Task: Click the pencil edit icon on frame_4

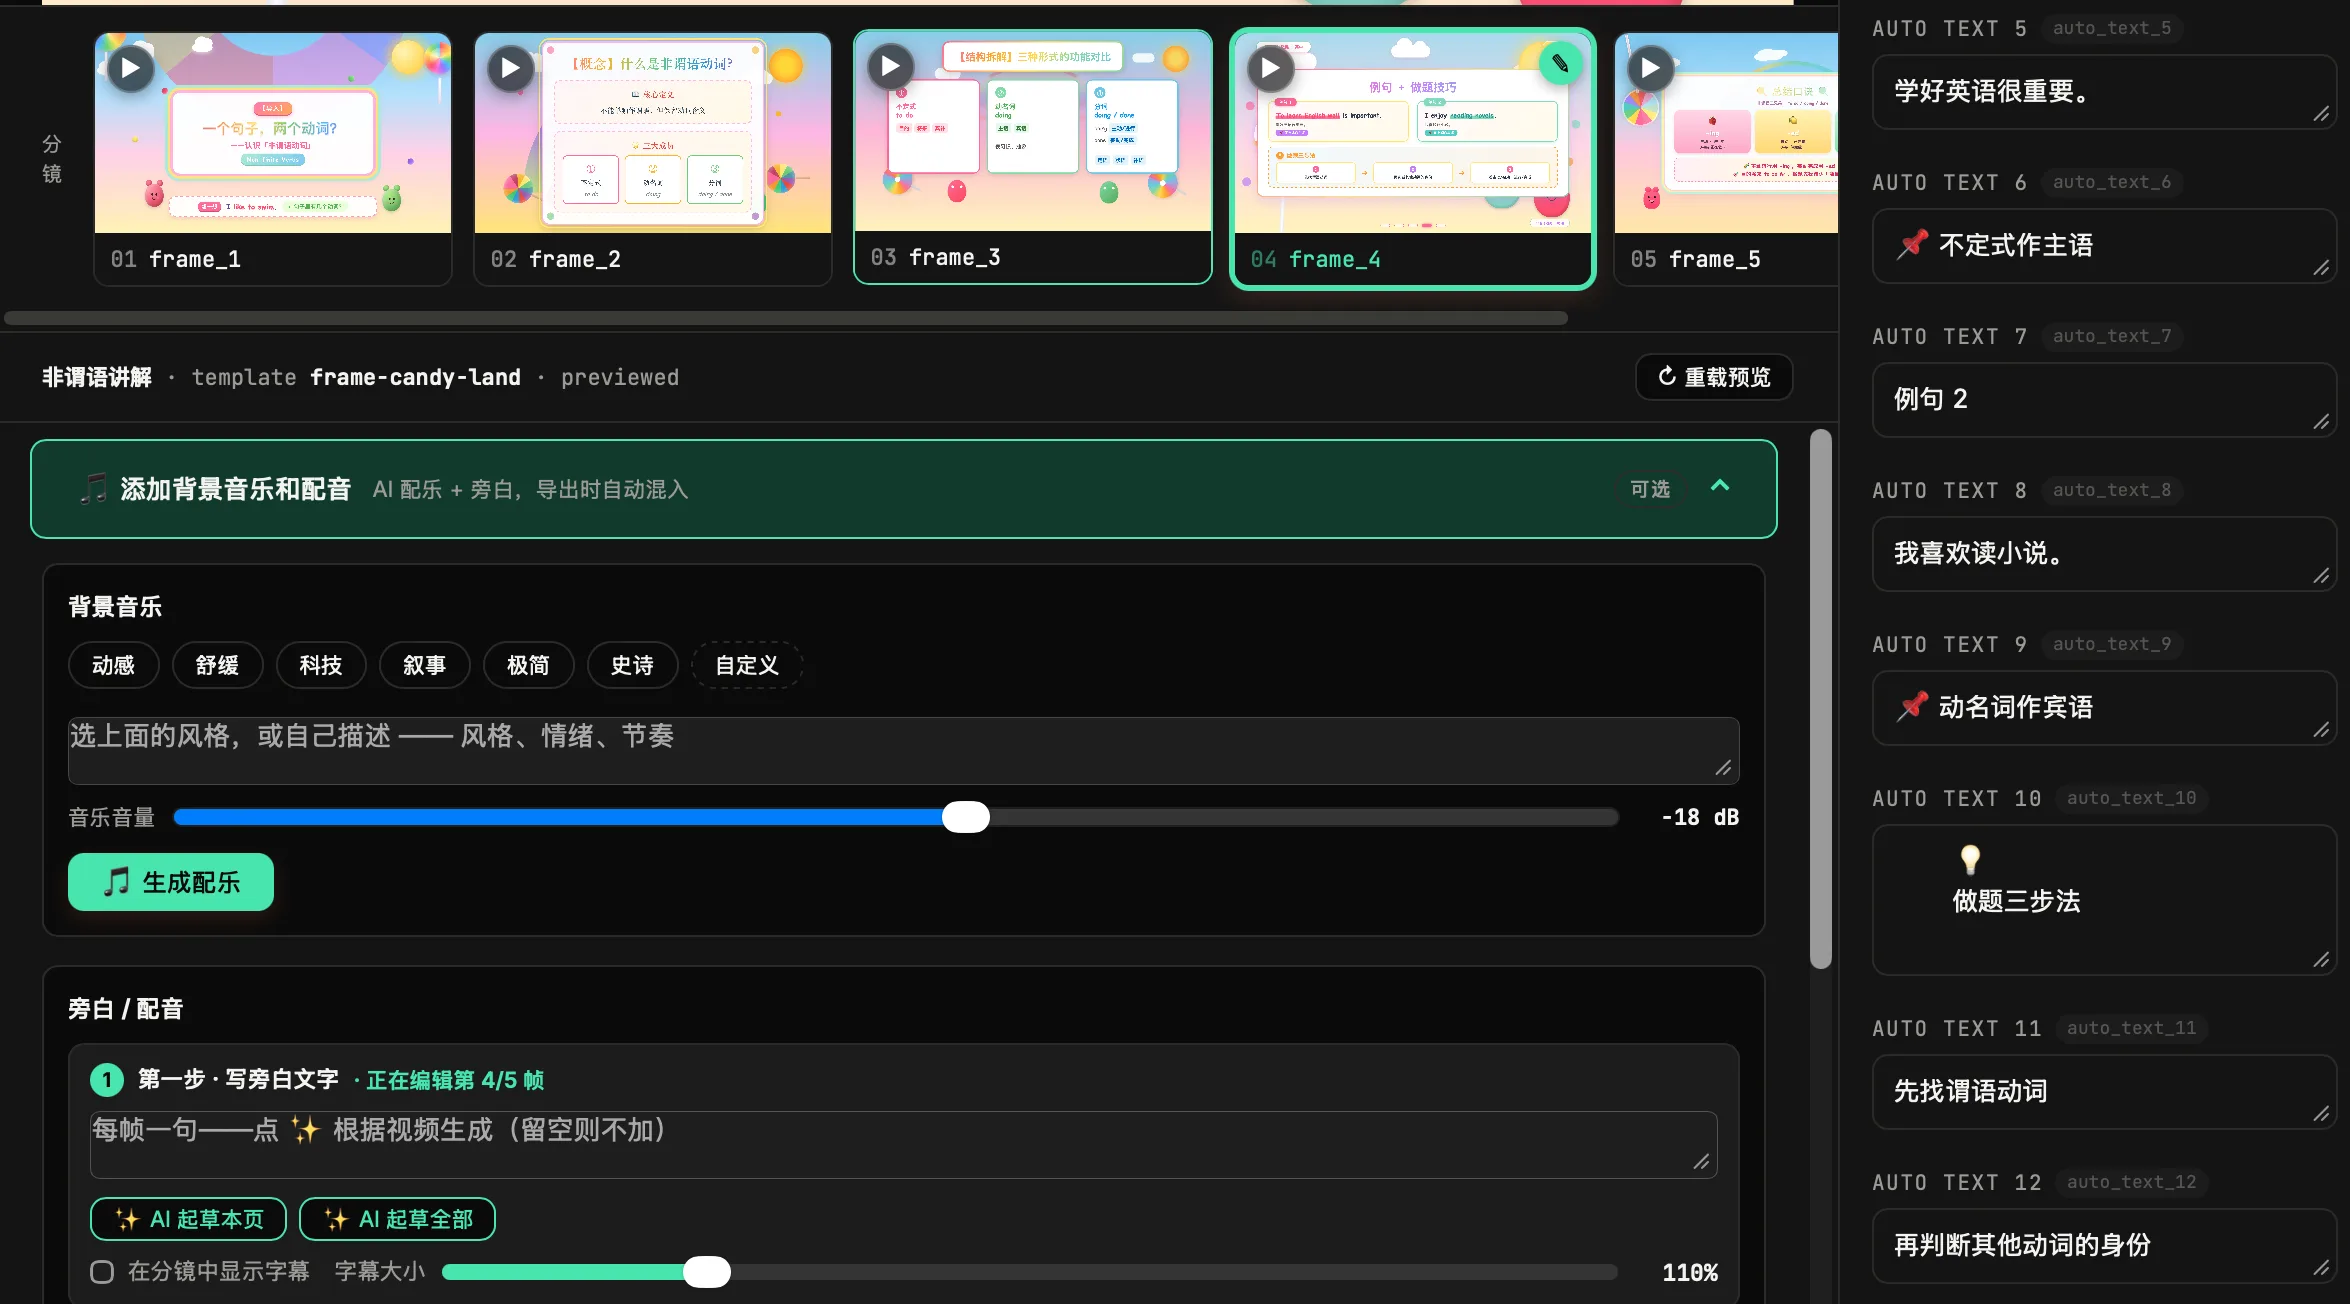Action: click(x=1560, y=64)
